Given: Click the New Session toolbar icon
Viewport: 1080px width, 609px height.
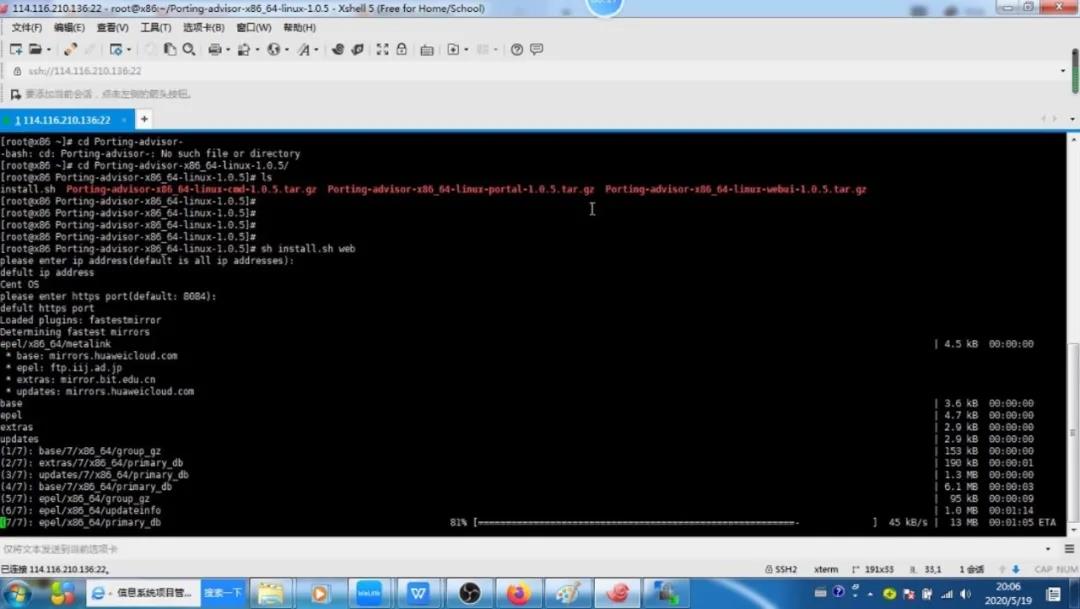Looking at the screenshot, I should (15, 49).
